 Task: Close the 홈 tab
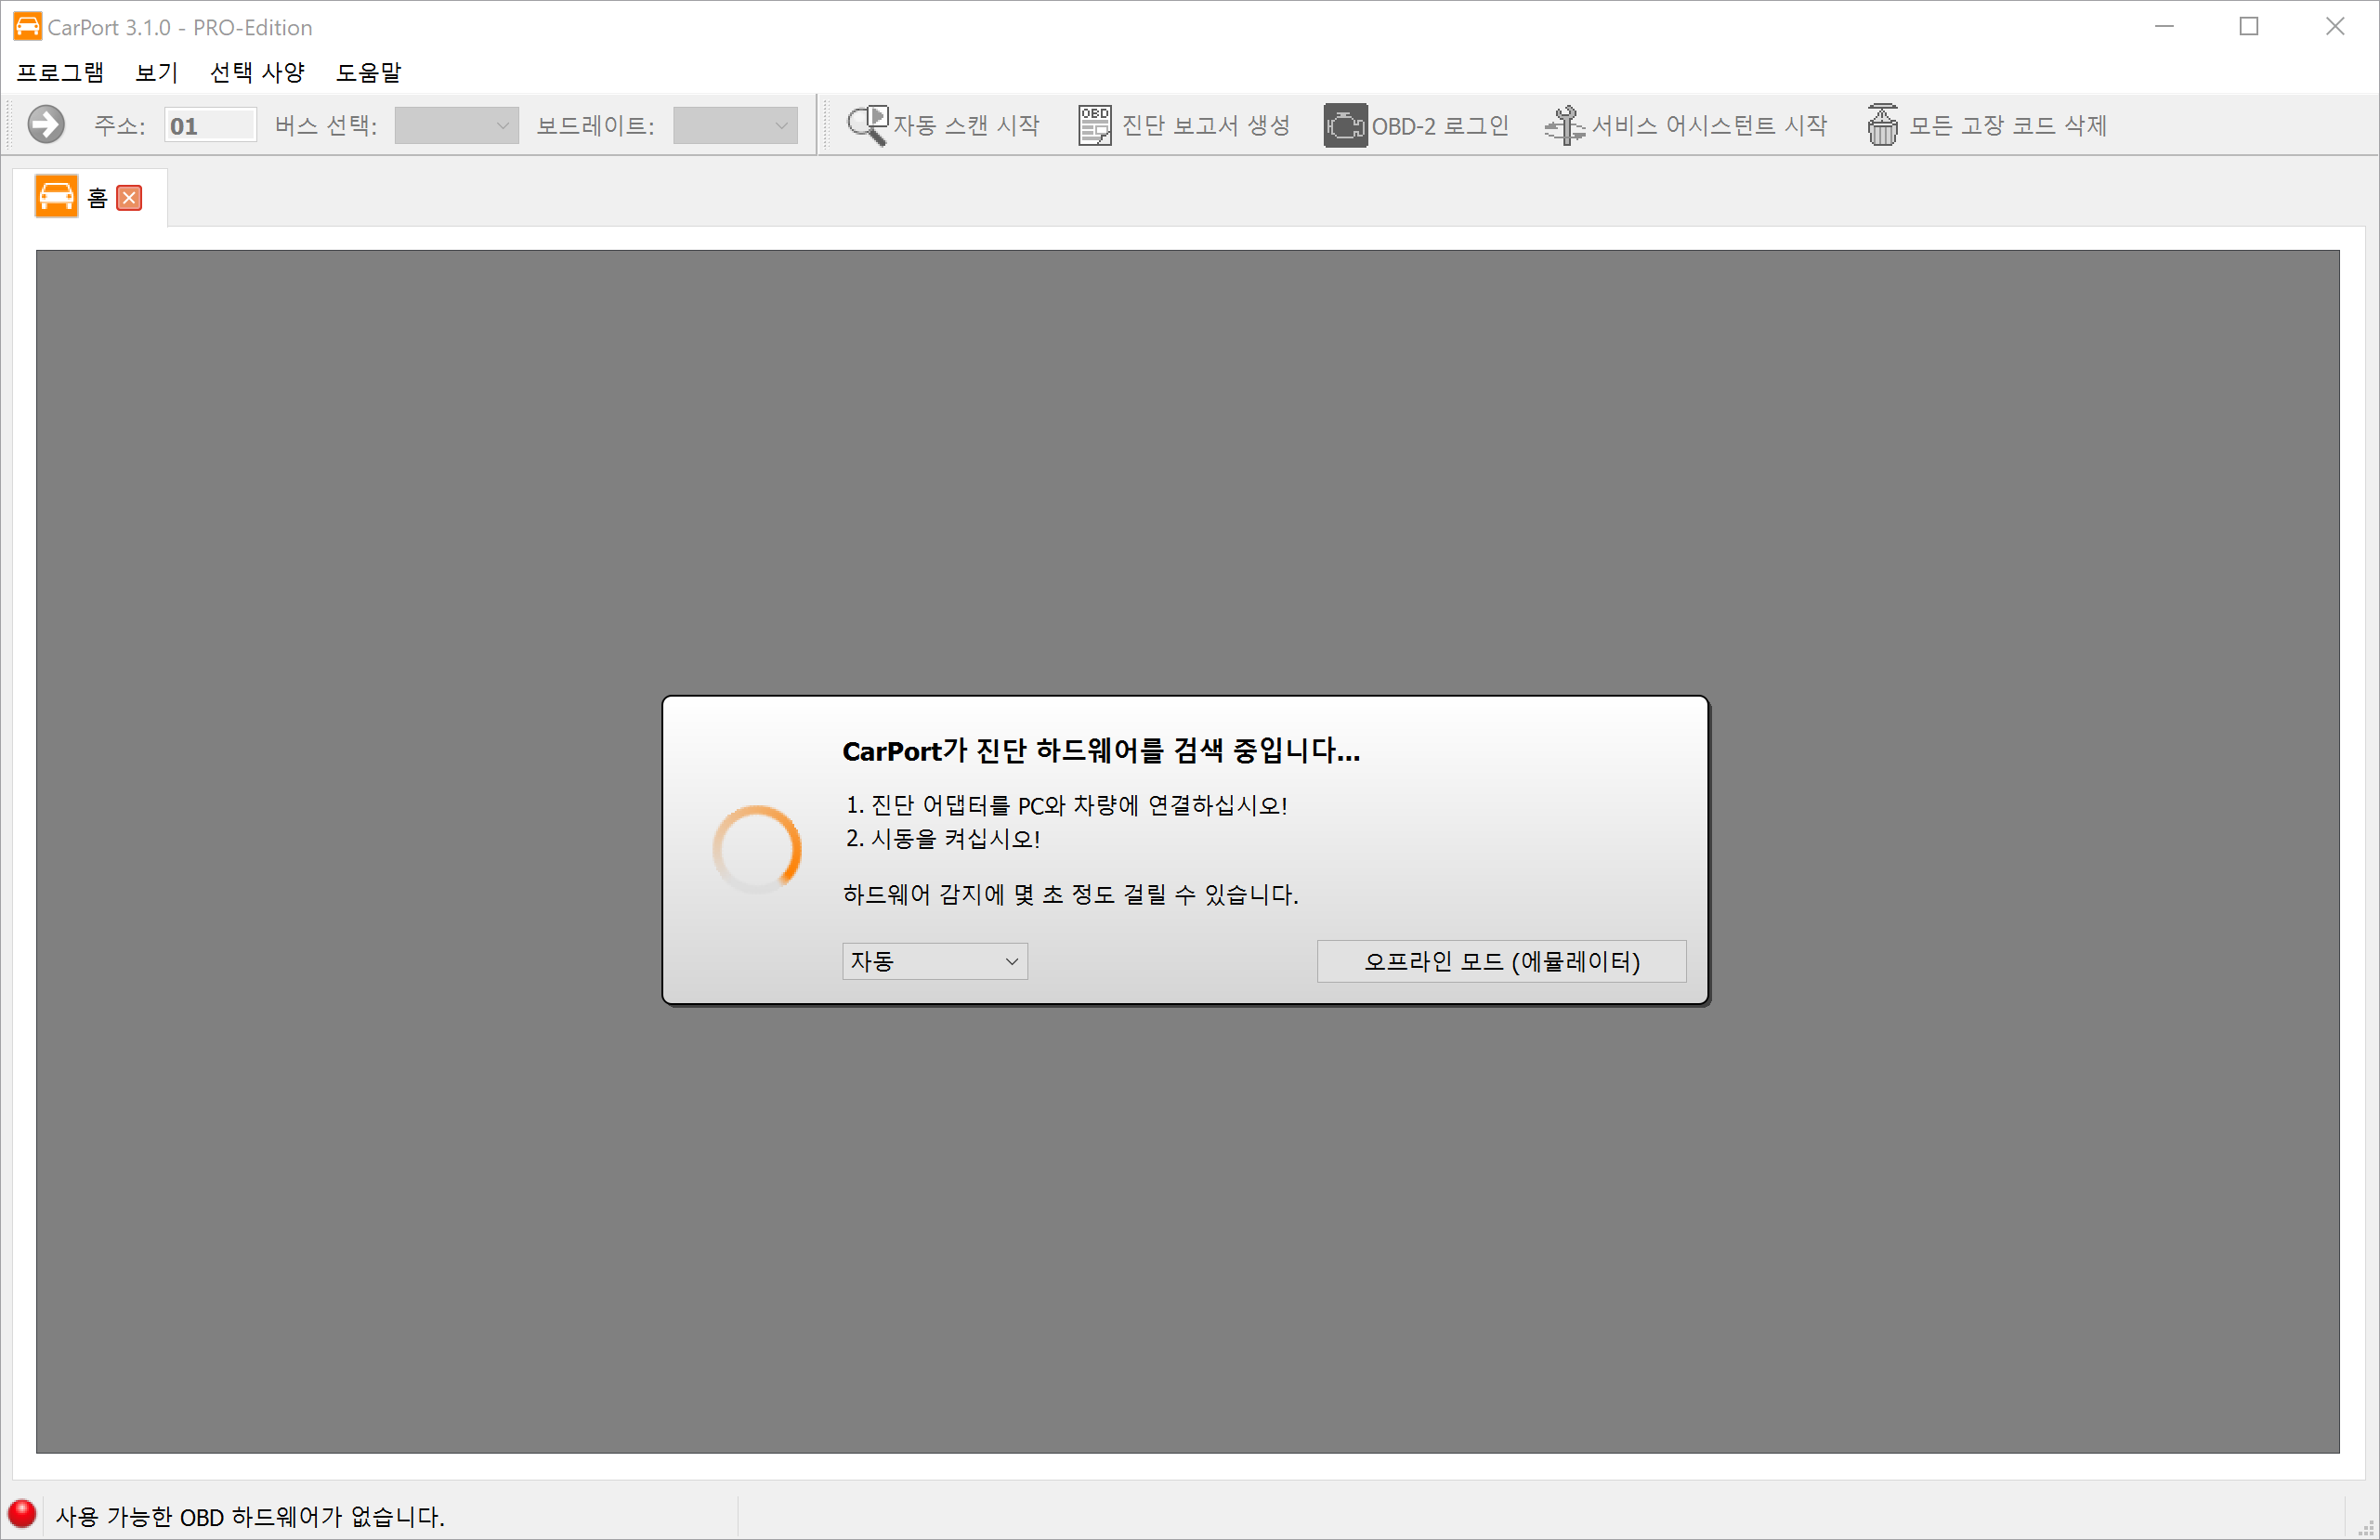tap(128, 198)
